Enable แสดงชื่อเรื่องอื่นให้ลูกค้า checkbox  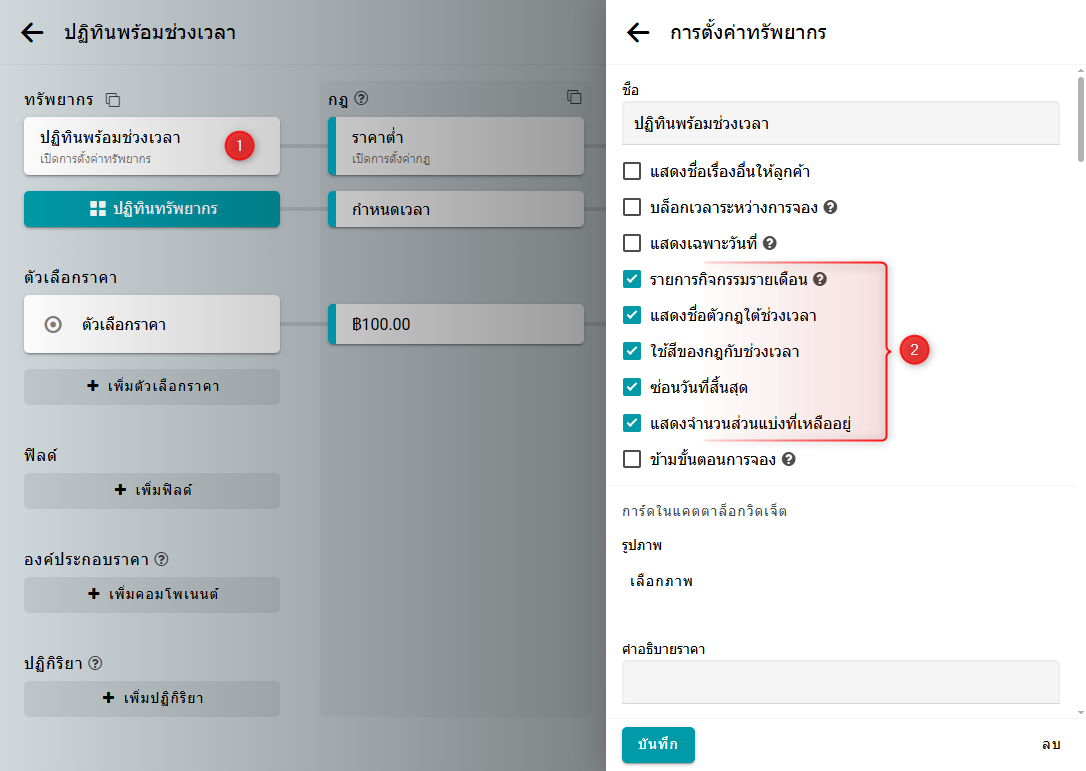632,171
